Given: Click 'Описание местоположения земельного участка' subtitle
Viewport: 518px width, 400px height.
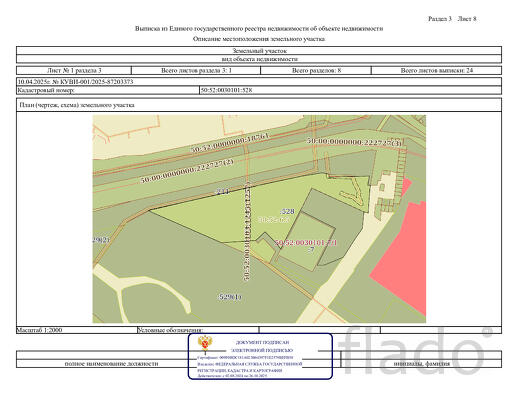Looking at the screenshot, I should point(259,39).
